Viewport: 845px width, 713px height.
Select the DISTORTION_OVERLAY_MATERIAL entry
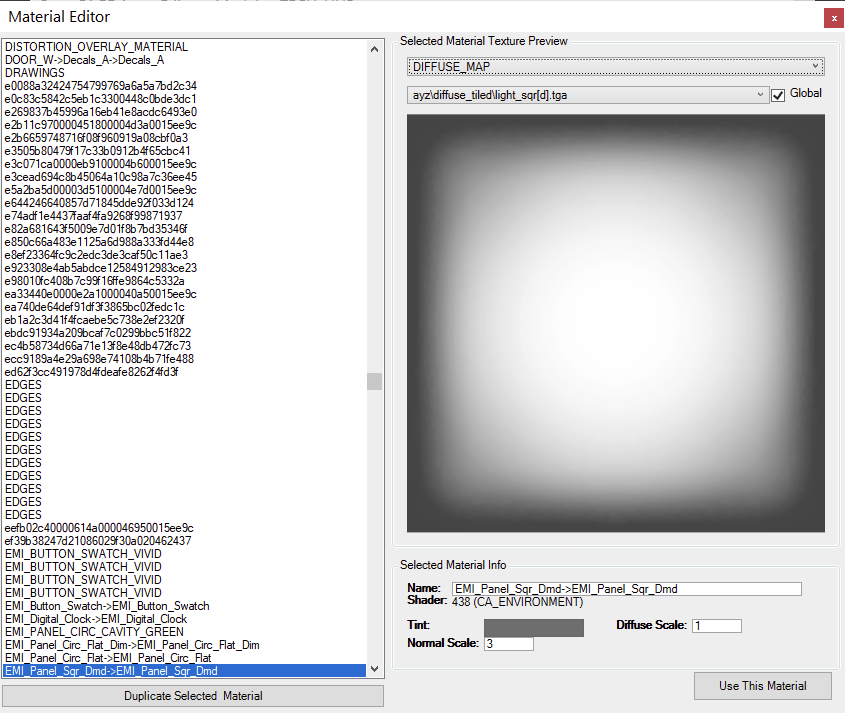tap(101, 46)
